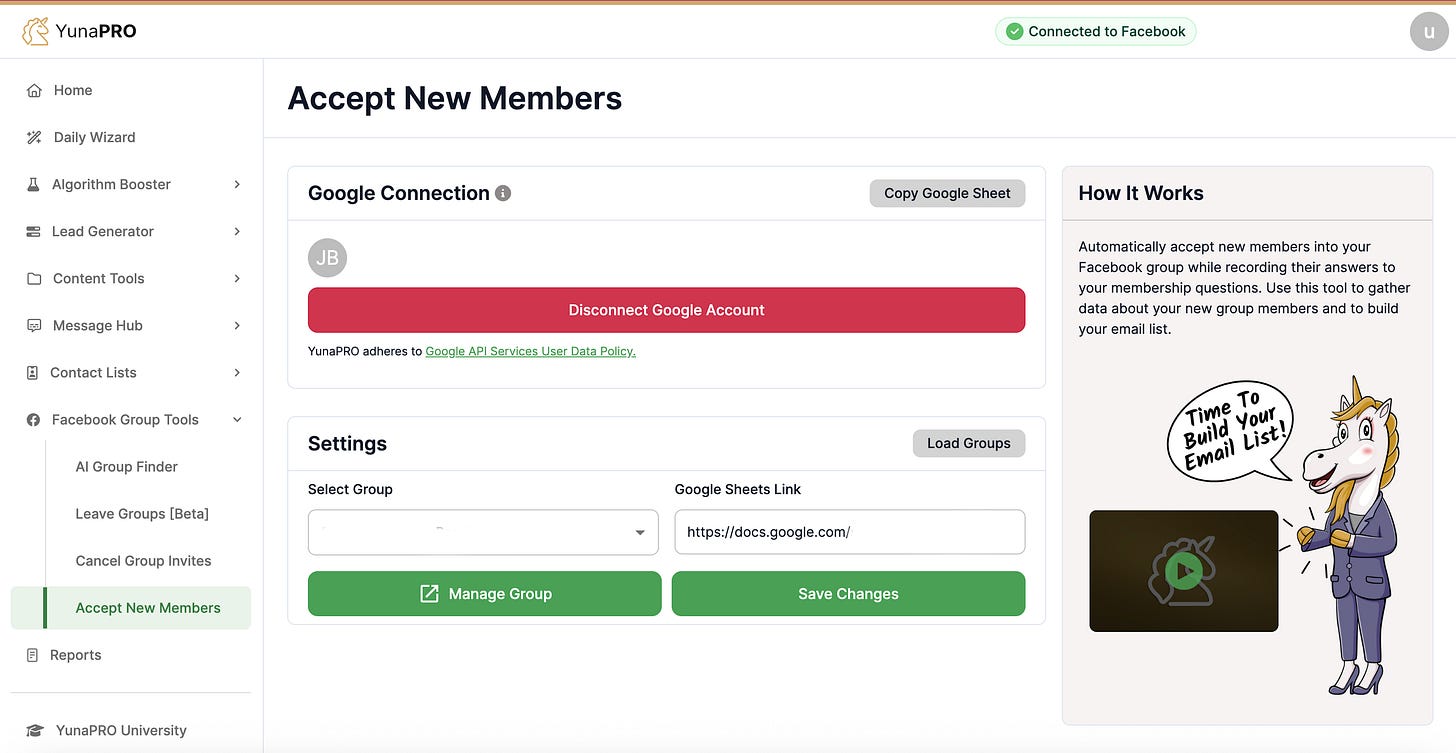Play the How It Works video
Screen dimensions: 1456x753
point(1184,571)
